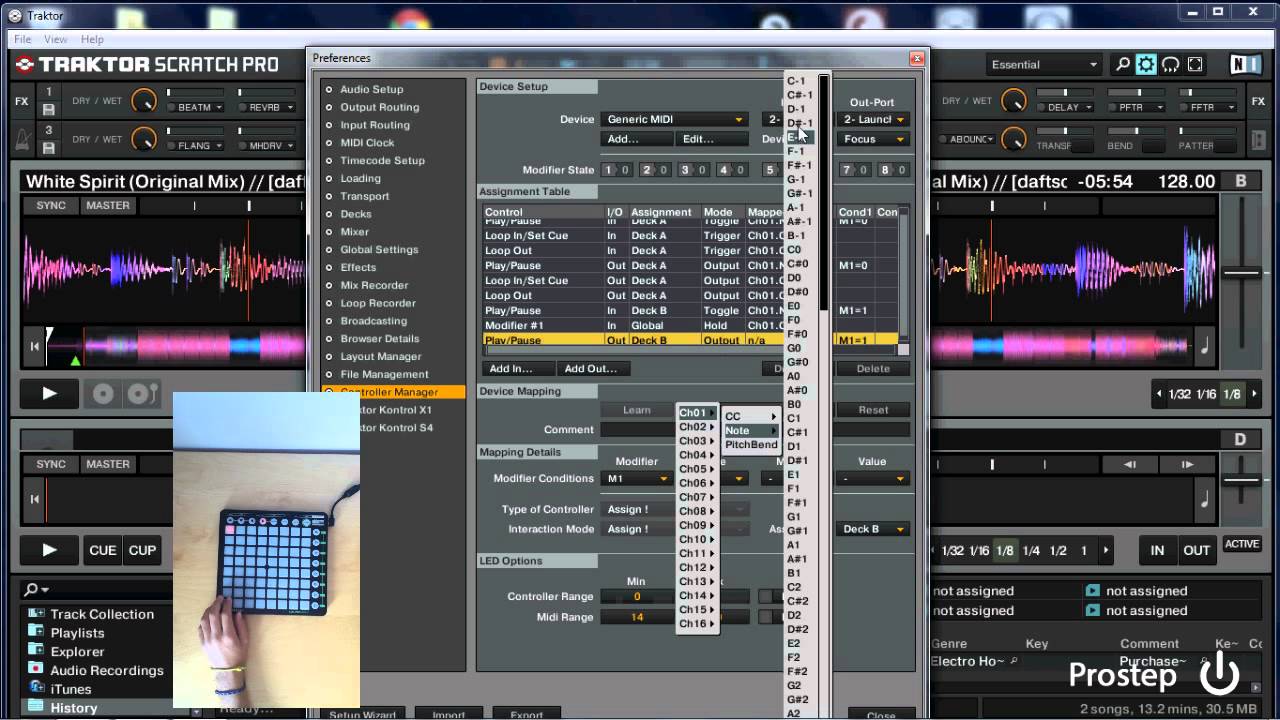Toggle SYNC on Deck C
Screen dimensions: 1280x720
(51, 464)
